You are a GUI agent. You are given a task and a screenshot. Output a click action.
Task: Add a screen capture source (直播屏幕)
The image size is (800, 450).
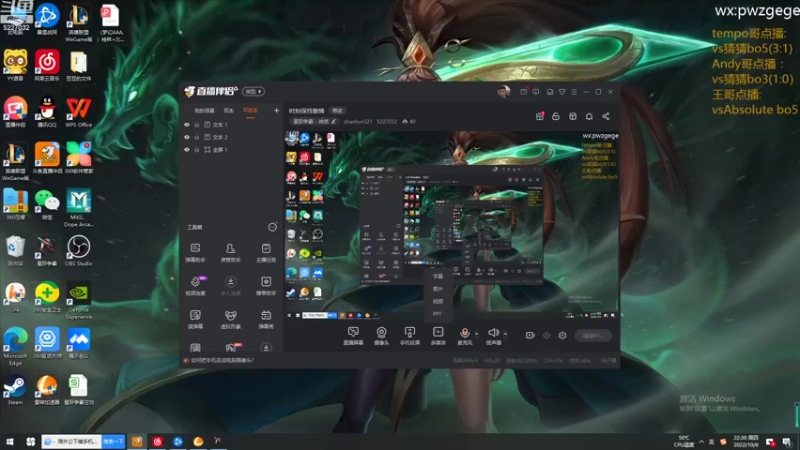tap(353, 336)
